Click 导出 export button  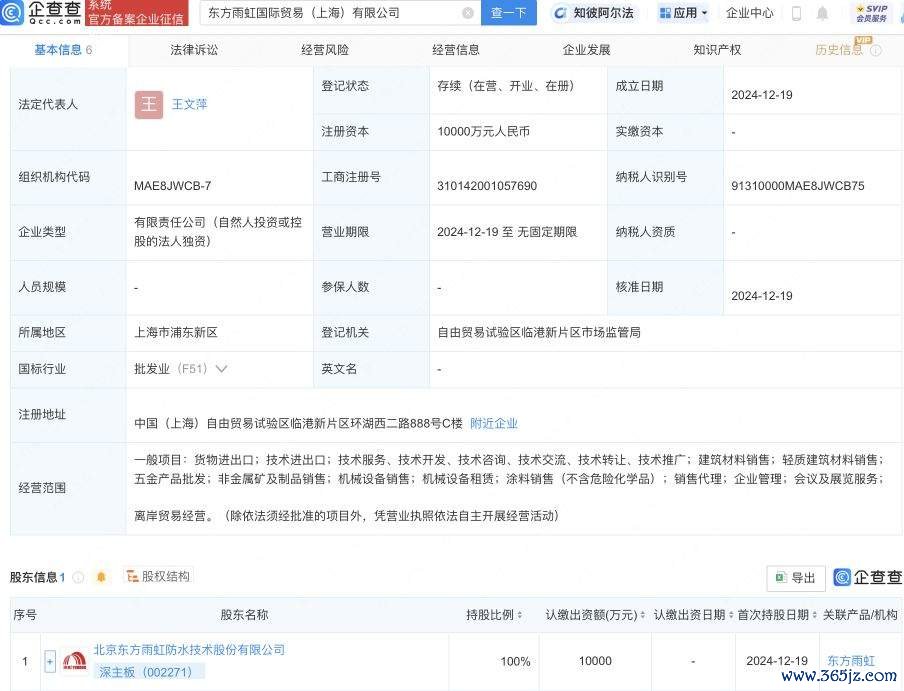point(796,577)
